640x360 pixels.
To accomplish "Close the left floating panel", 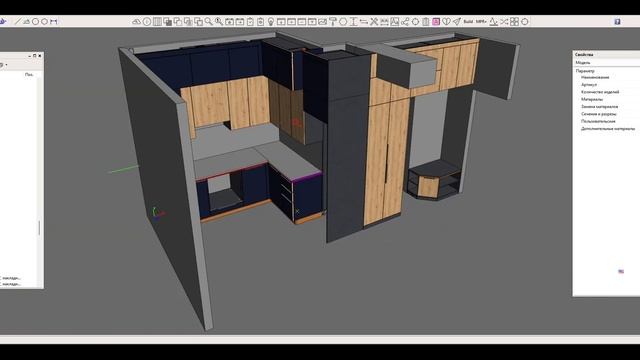I will click(x=40, y=56).
